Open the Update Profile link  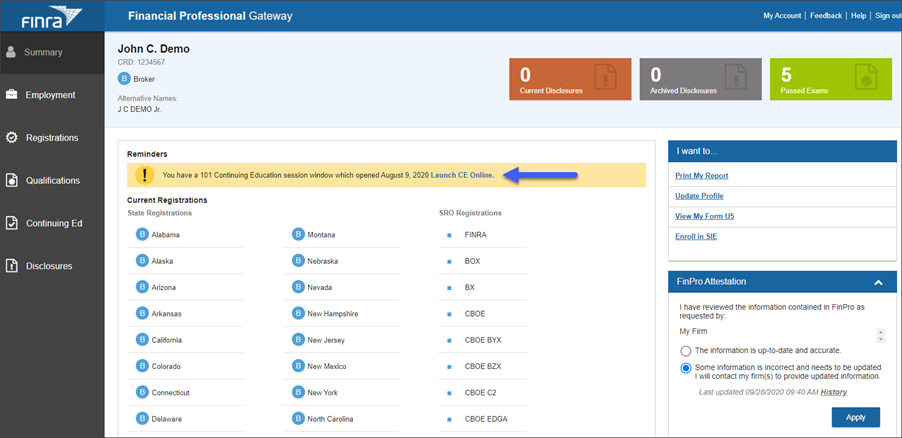(699, 196)
